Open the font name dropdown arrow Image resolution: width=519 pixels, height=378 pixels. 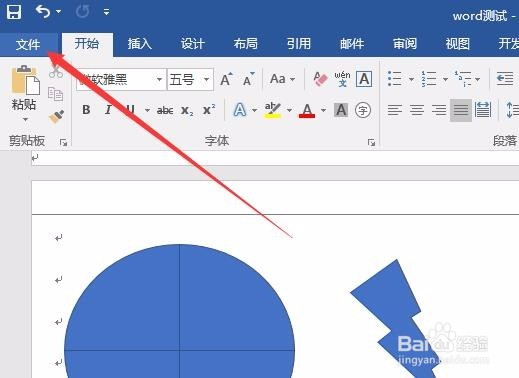(x=159, y=79)
